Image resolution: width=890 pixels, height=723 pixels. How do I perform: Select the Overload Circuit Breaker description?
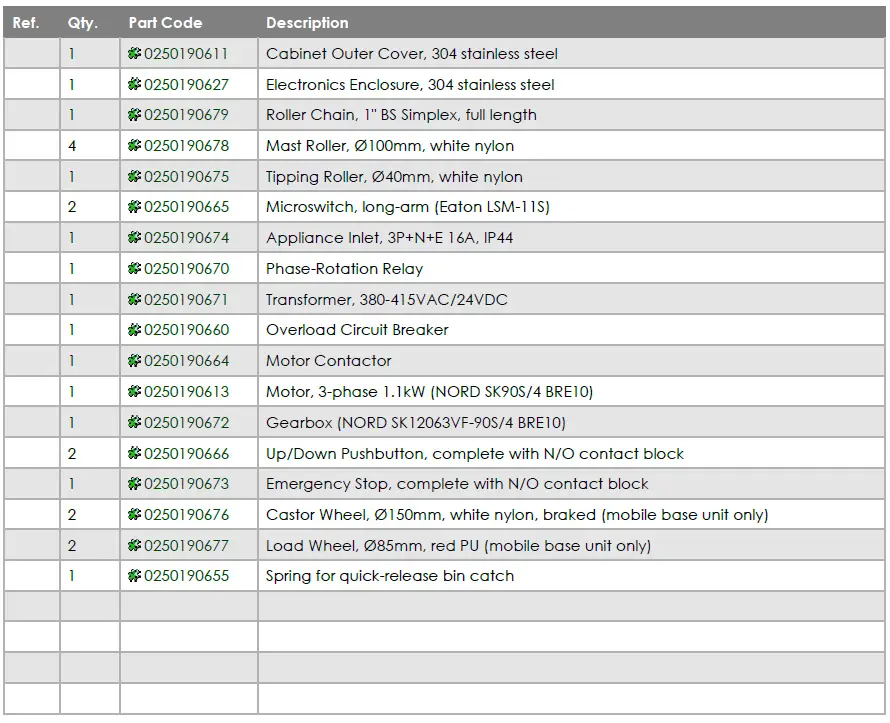357,330
